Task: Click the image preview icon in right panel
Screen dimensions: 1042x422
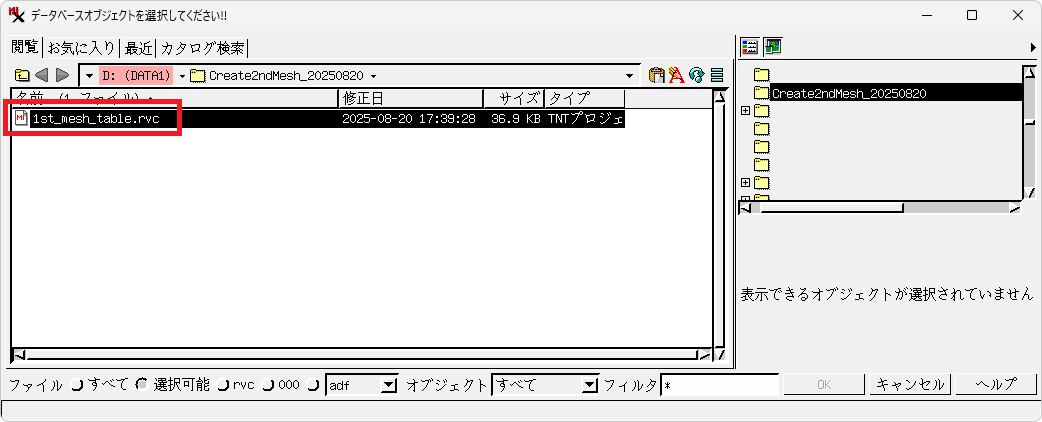Action: click(773, 46)
